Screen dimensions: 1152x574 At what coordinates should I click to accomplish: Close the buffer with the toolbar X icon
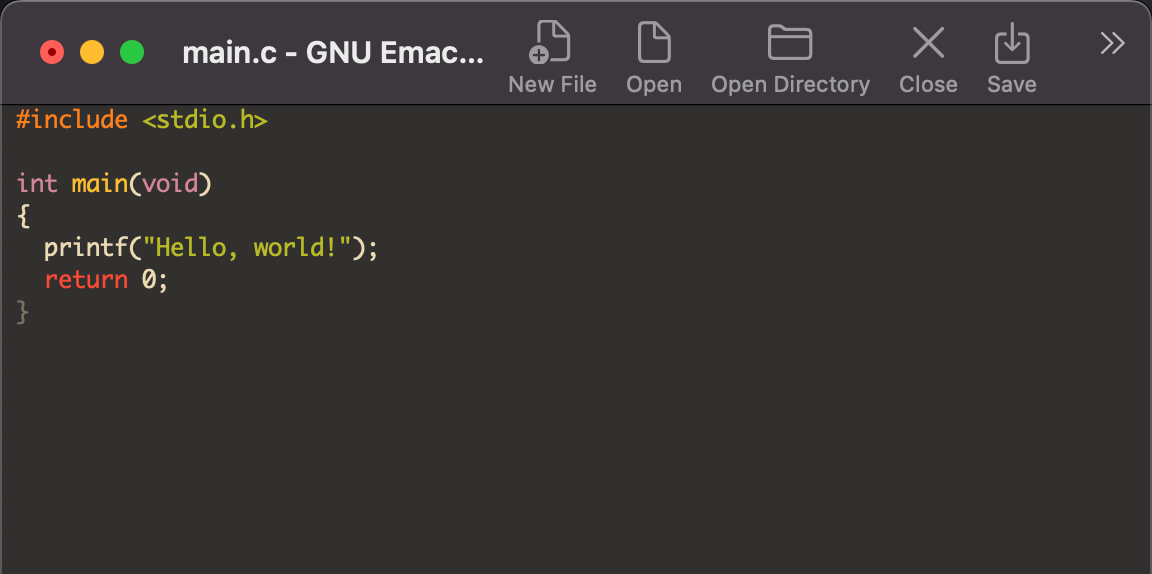928,44
